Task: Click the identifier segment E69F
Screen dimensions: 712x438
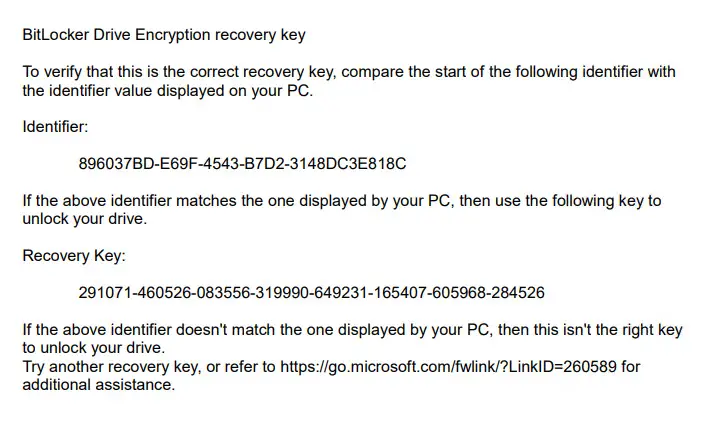Action: click(177, 163)
